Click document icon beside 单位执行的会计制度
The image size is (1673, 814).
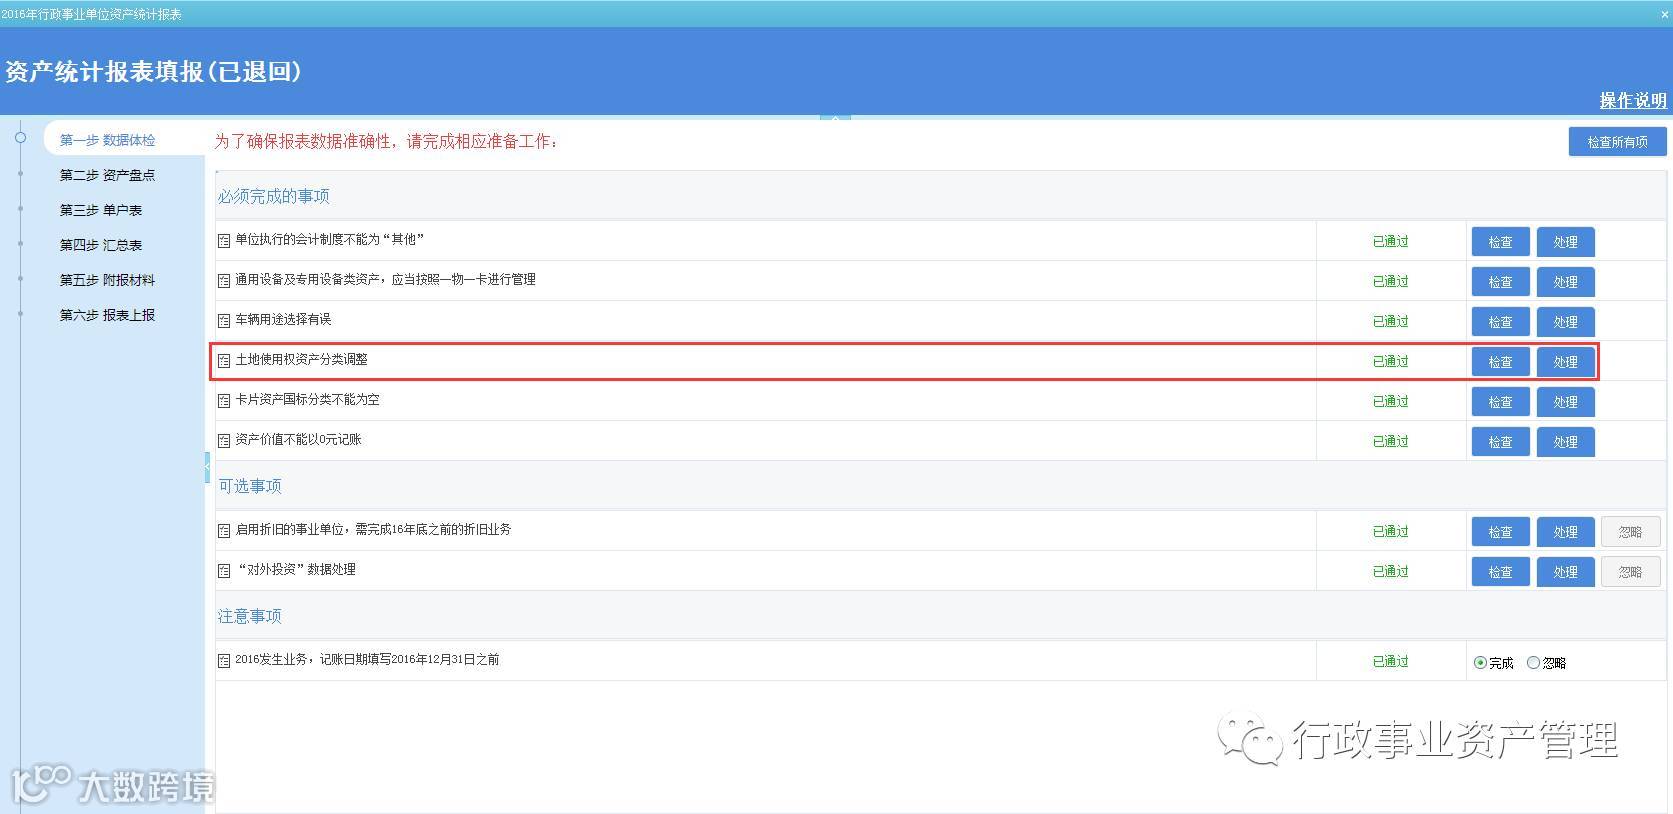224,241
